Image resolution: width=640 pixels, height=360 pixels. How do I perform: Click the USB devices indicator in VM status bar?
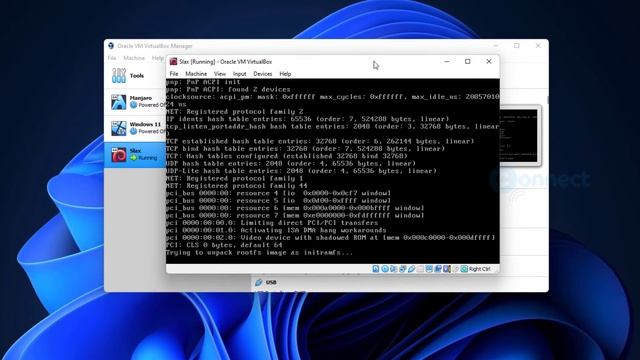point(411,269)
